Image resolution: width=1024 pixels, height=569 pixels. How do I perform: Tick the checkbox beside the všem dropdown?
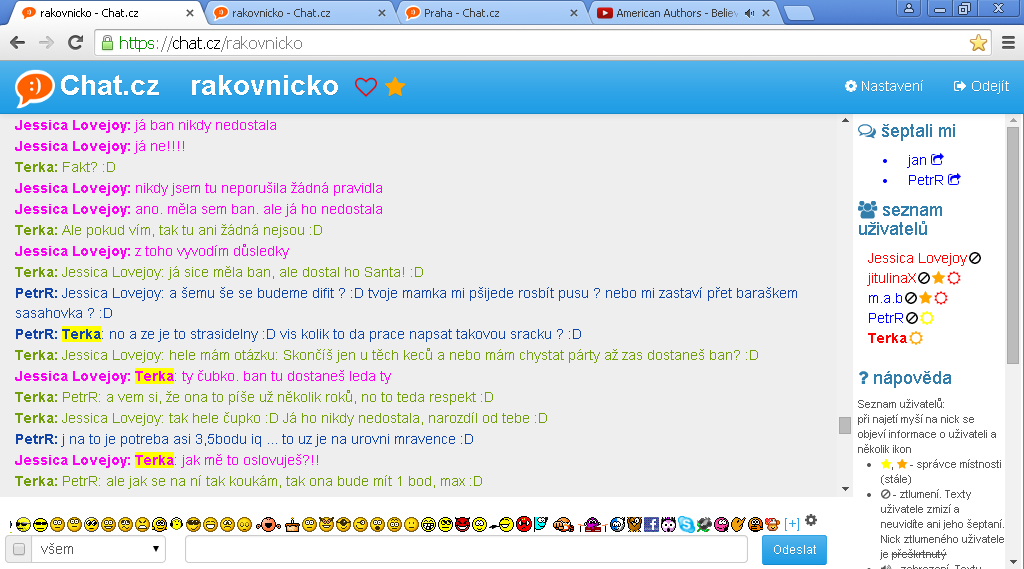(19, 549)
